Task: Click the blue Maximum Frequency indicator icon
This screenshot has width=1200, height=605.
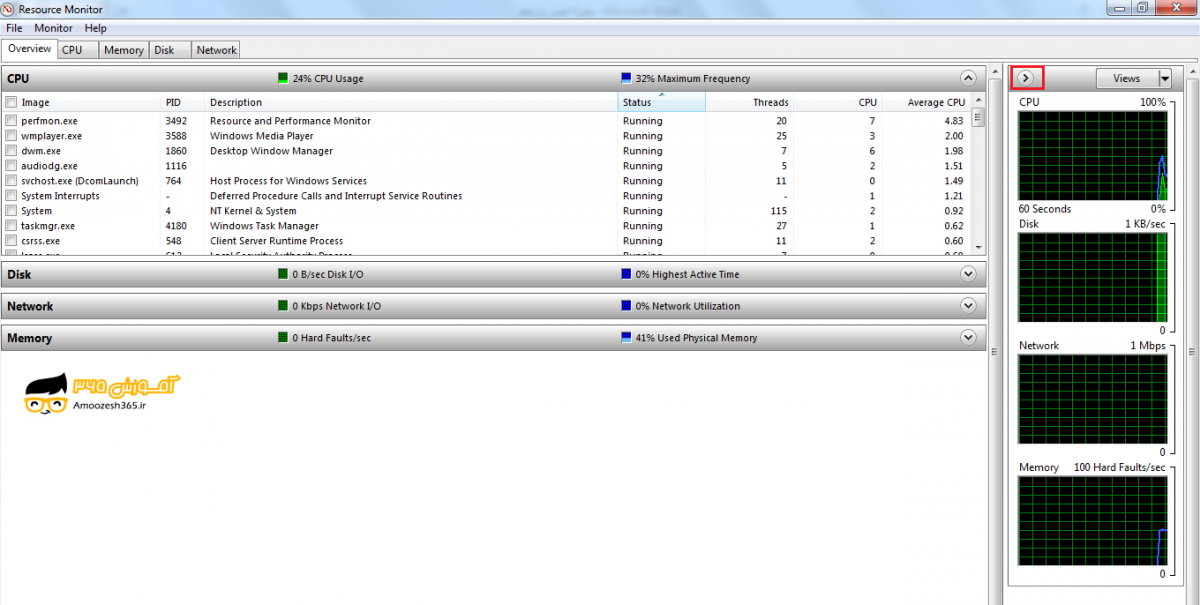Action: tap(626, 78)
